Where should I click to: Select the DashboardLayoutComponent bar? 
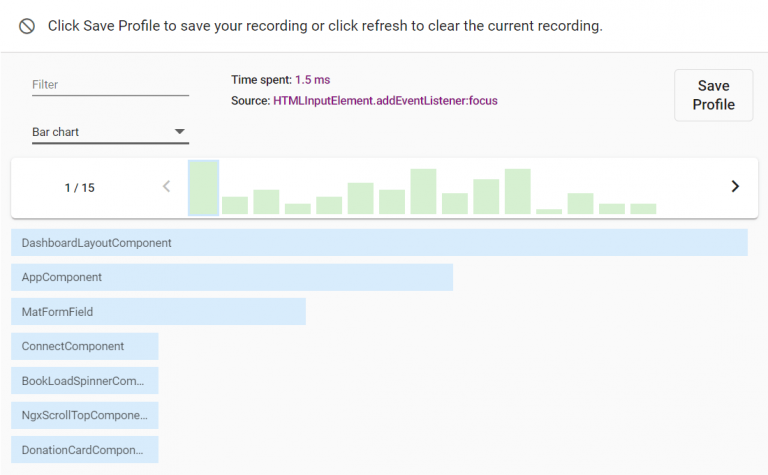(379, 243)
